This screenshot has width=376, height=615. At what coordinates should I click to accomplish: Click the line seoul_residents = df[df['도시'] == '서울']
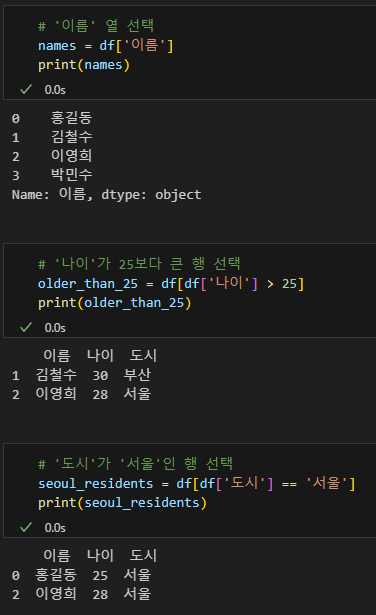click(196, 483)
